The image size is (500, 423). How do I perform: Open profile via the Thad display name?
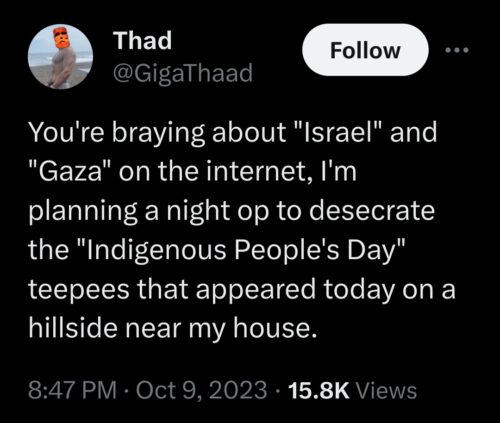[x=142, y=40]
